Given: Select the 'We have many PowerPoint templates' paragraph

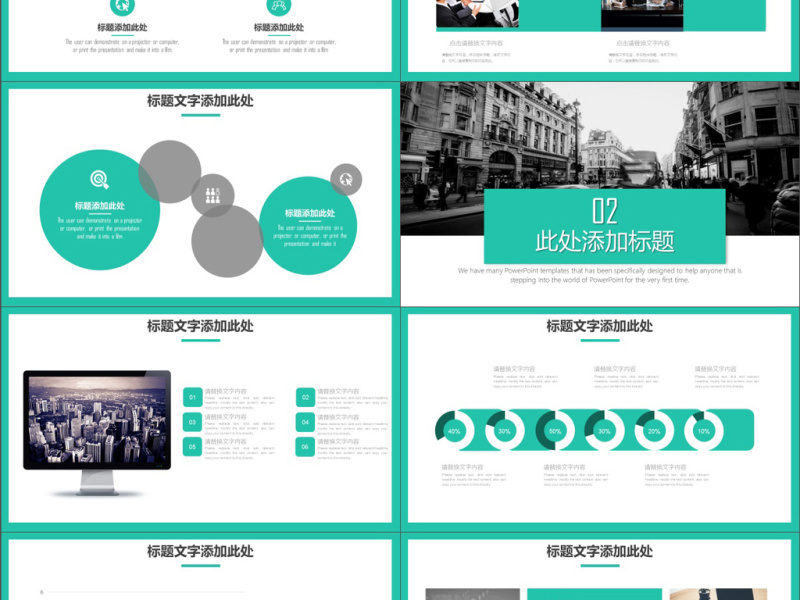Looking at the screenshot, I should click(600, 275).
